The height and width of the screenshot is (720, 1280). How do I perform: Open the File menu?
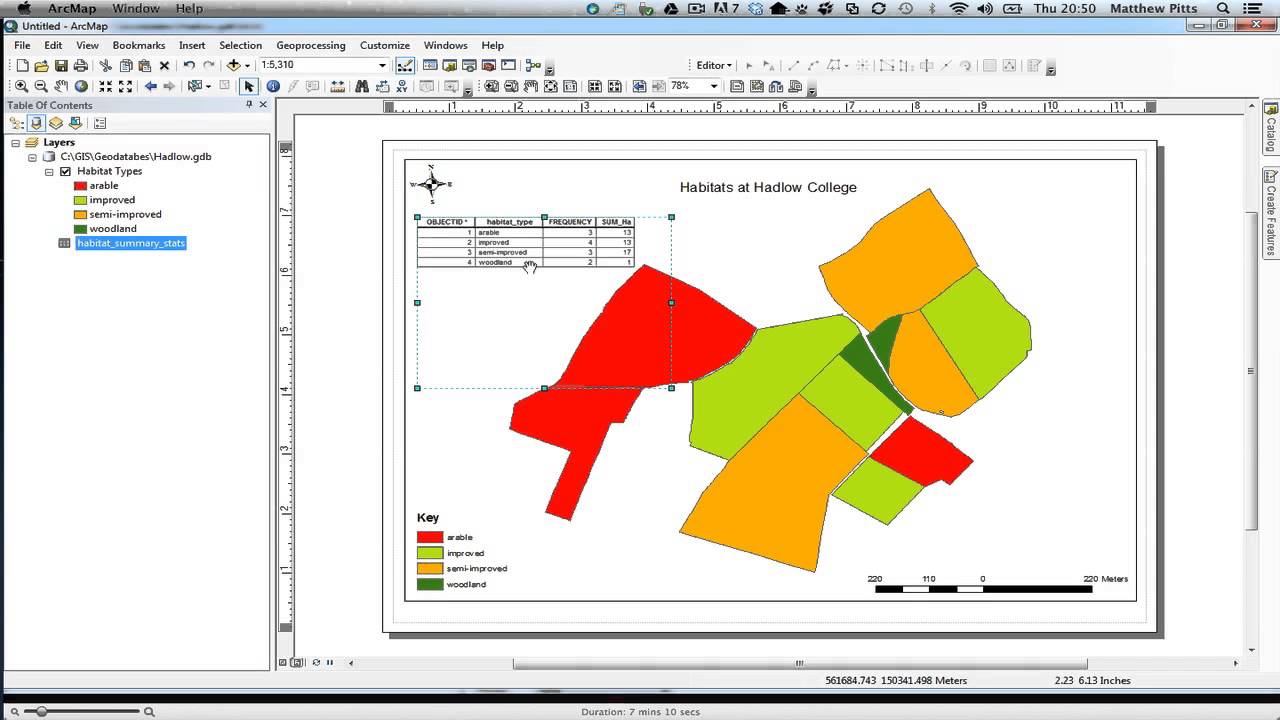pyautogui.click(x=22, y=45)
